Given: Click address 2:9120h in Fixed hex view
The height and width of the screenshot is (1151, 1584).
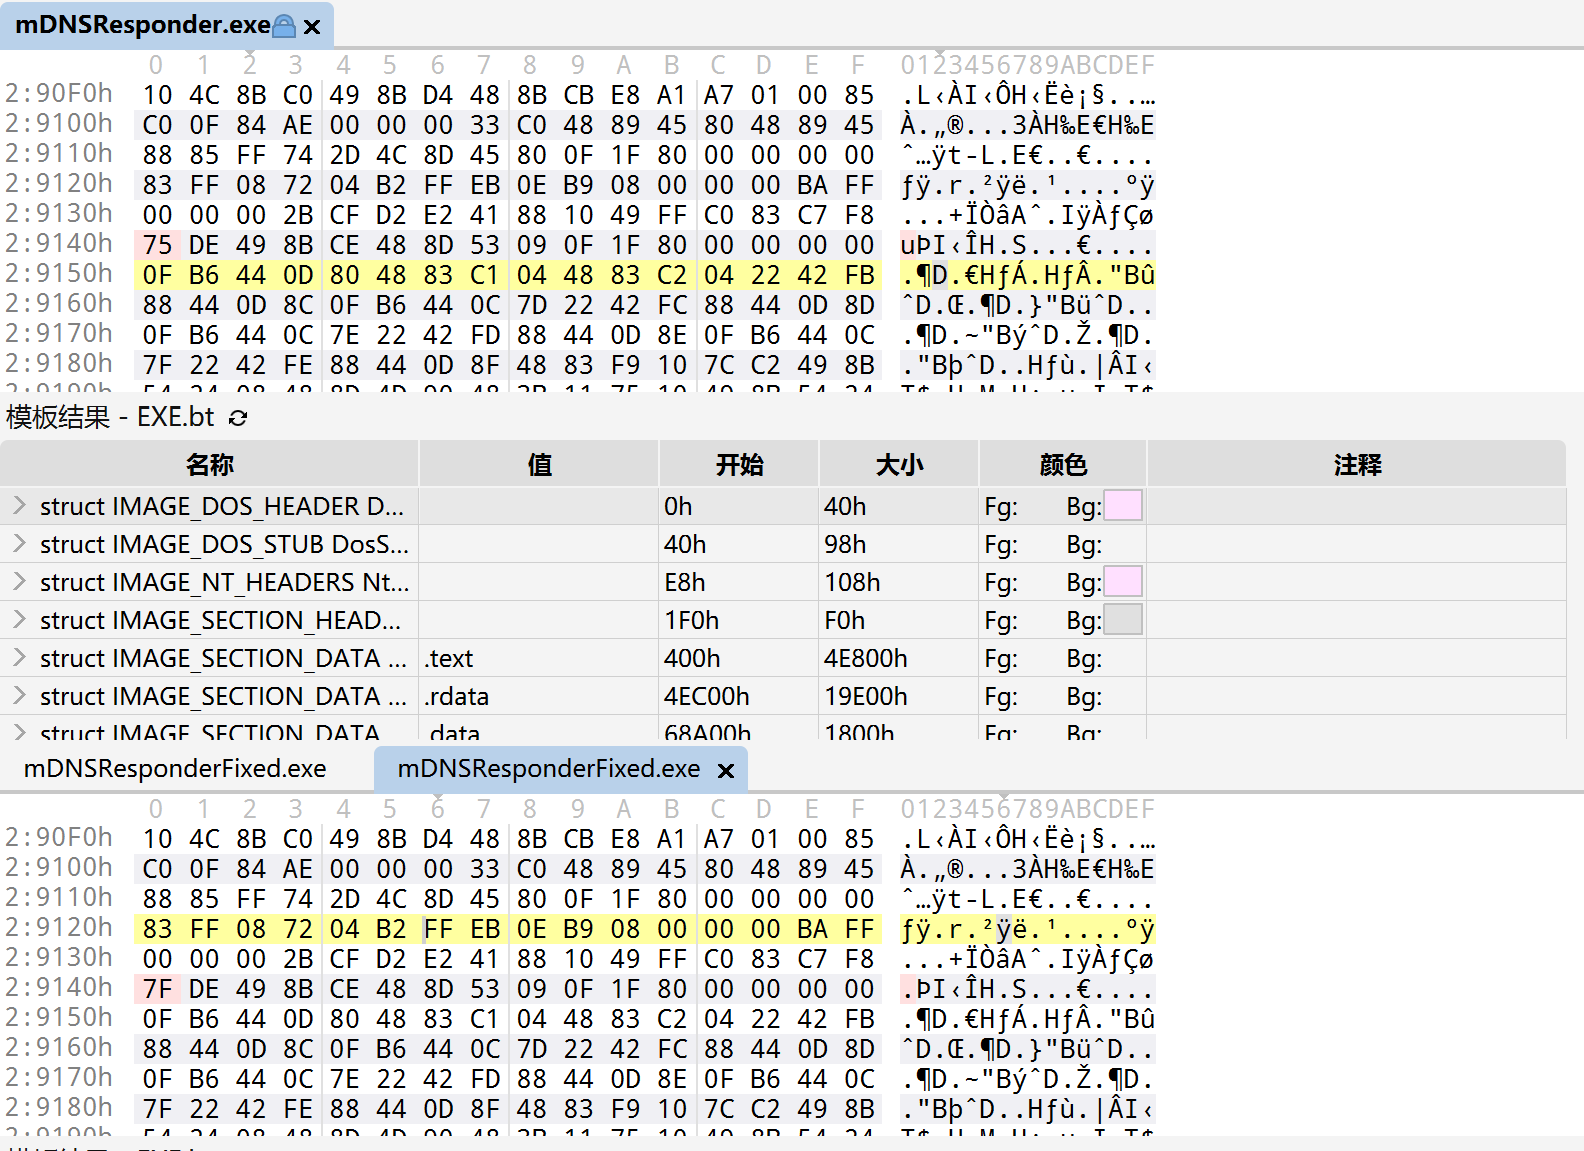Looking at the screenshot, I should 59,927.
